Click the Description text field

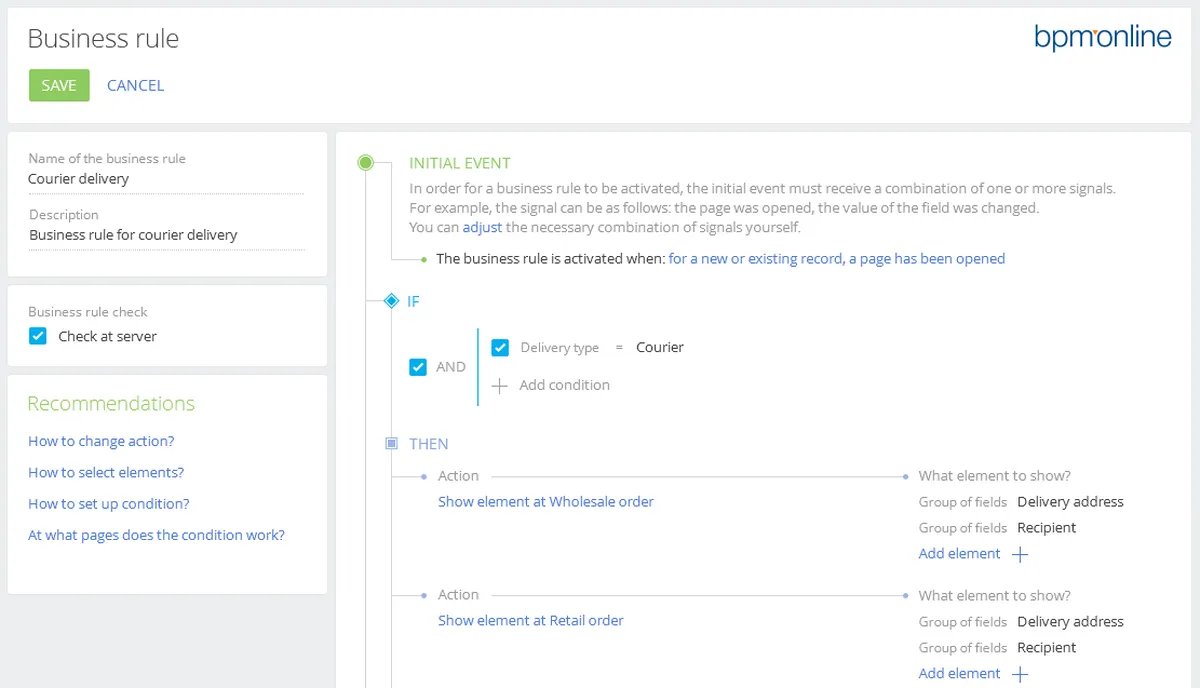point(165,236)
